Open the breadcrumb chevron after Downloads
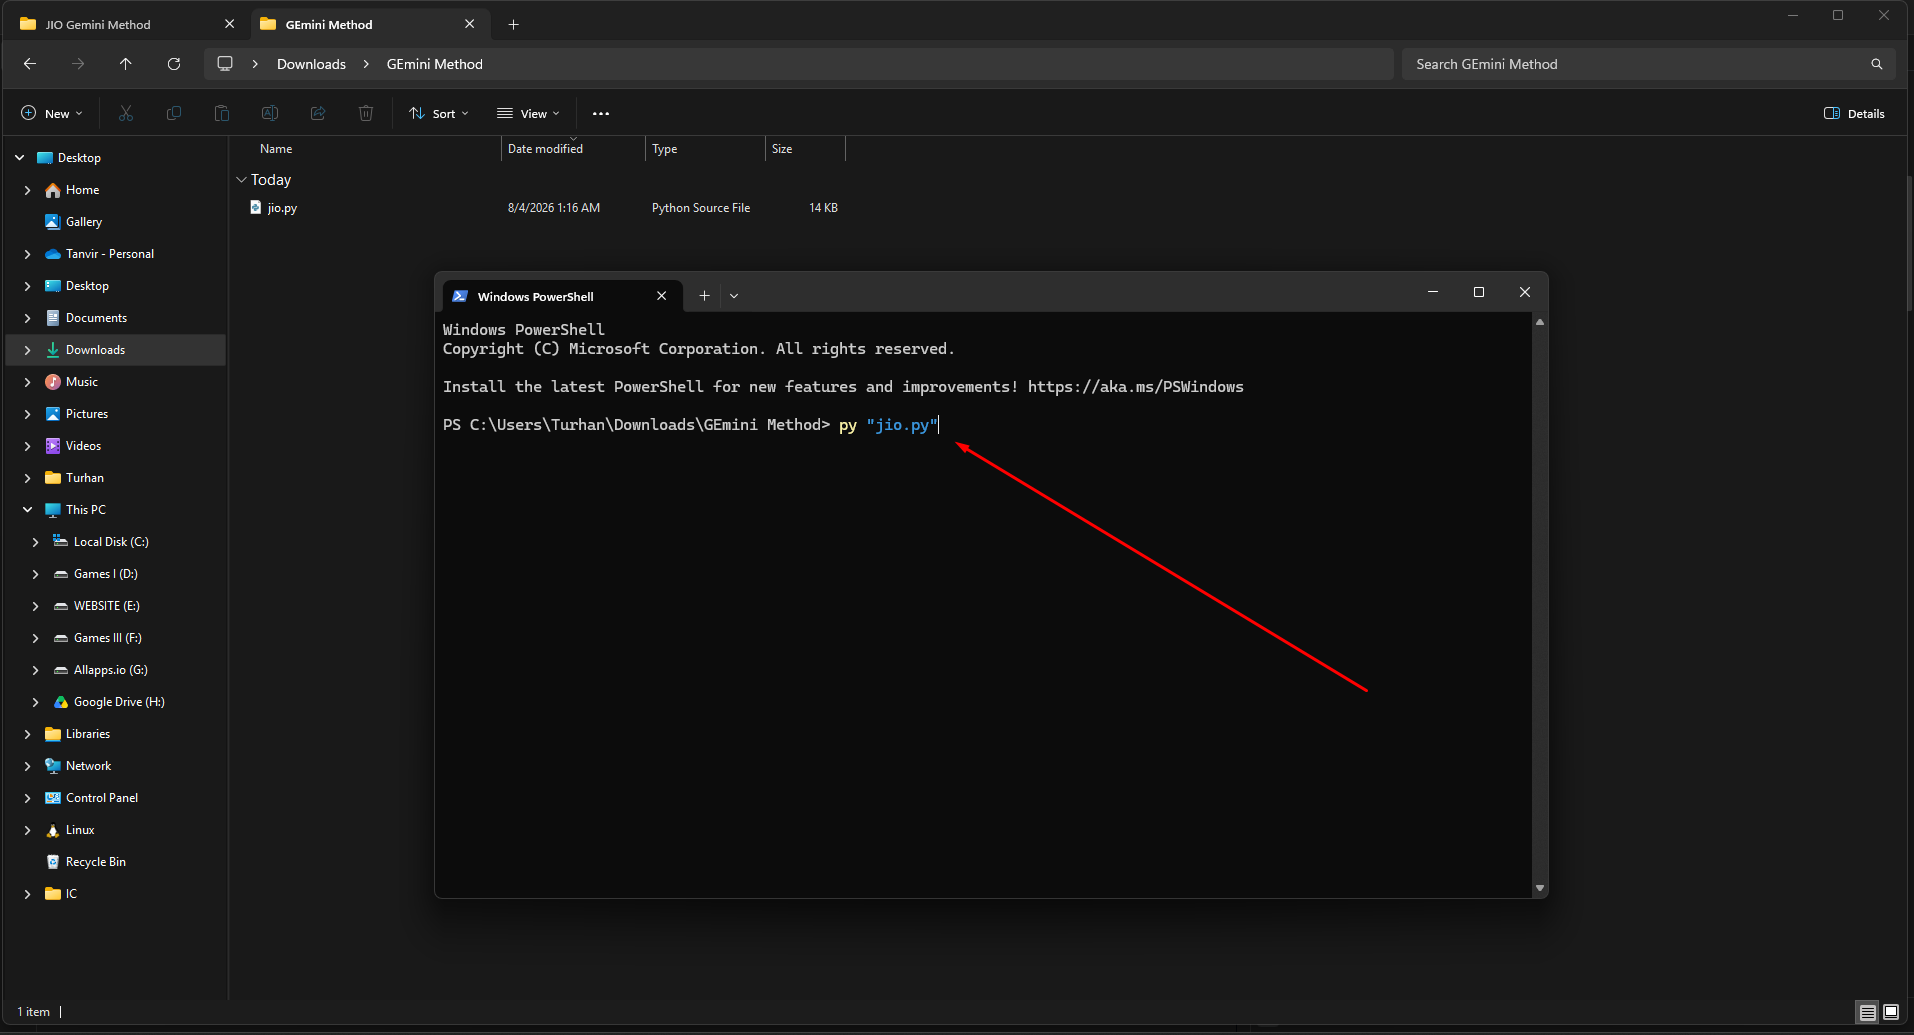The height and width of the screenshot is (1035, 1914). (366, 64)
